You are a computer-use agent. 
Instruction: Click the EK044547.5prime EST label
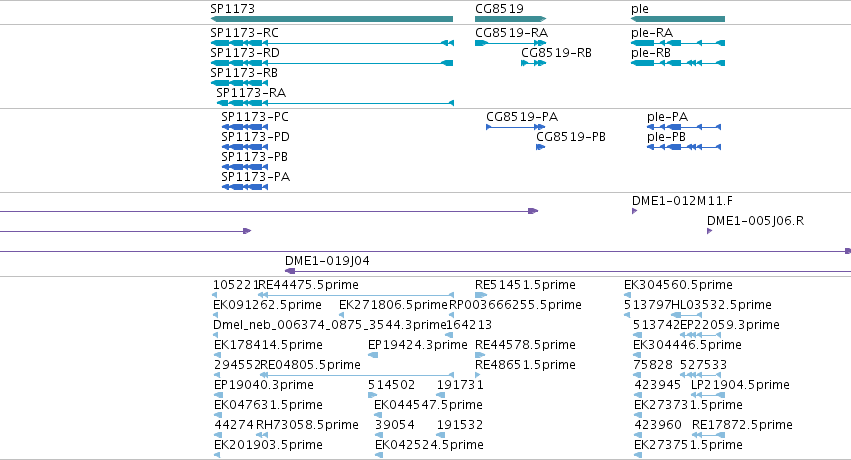click(x=428, y=405)
